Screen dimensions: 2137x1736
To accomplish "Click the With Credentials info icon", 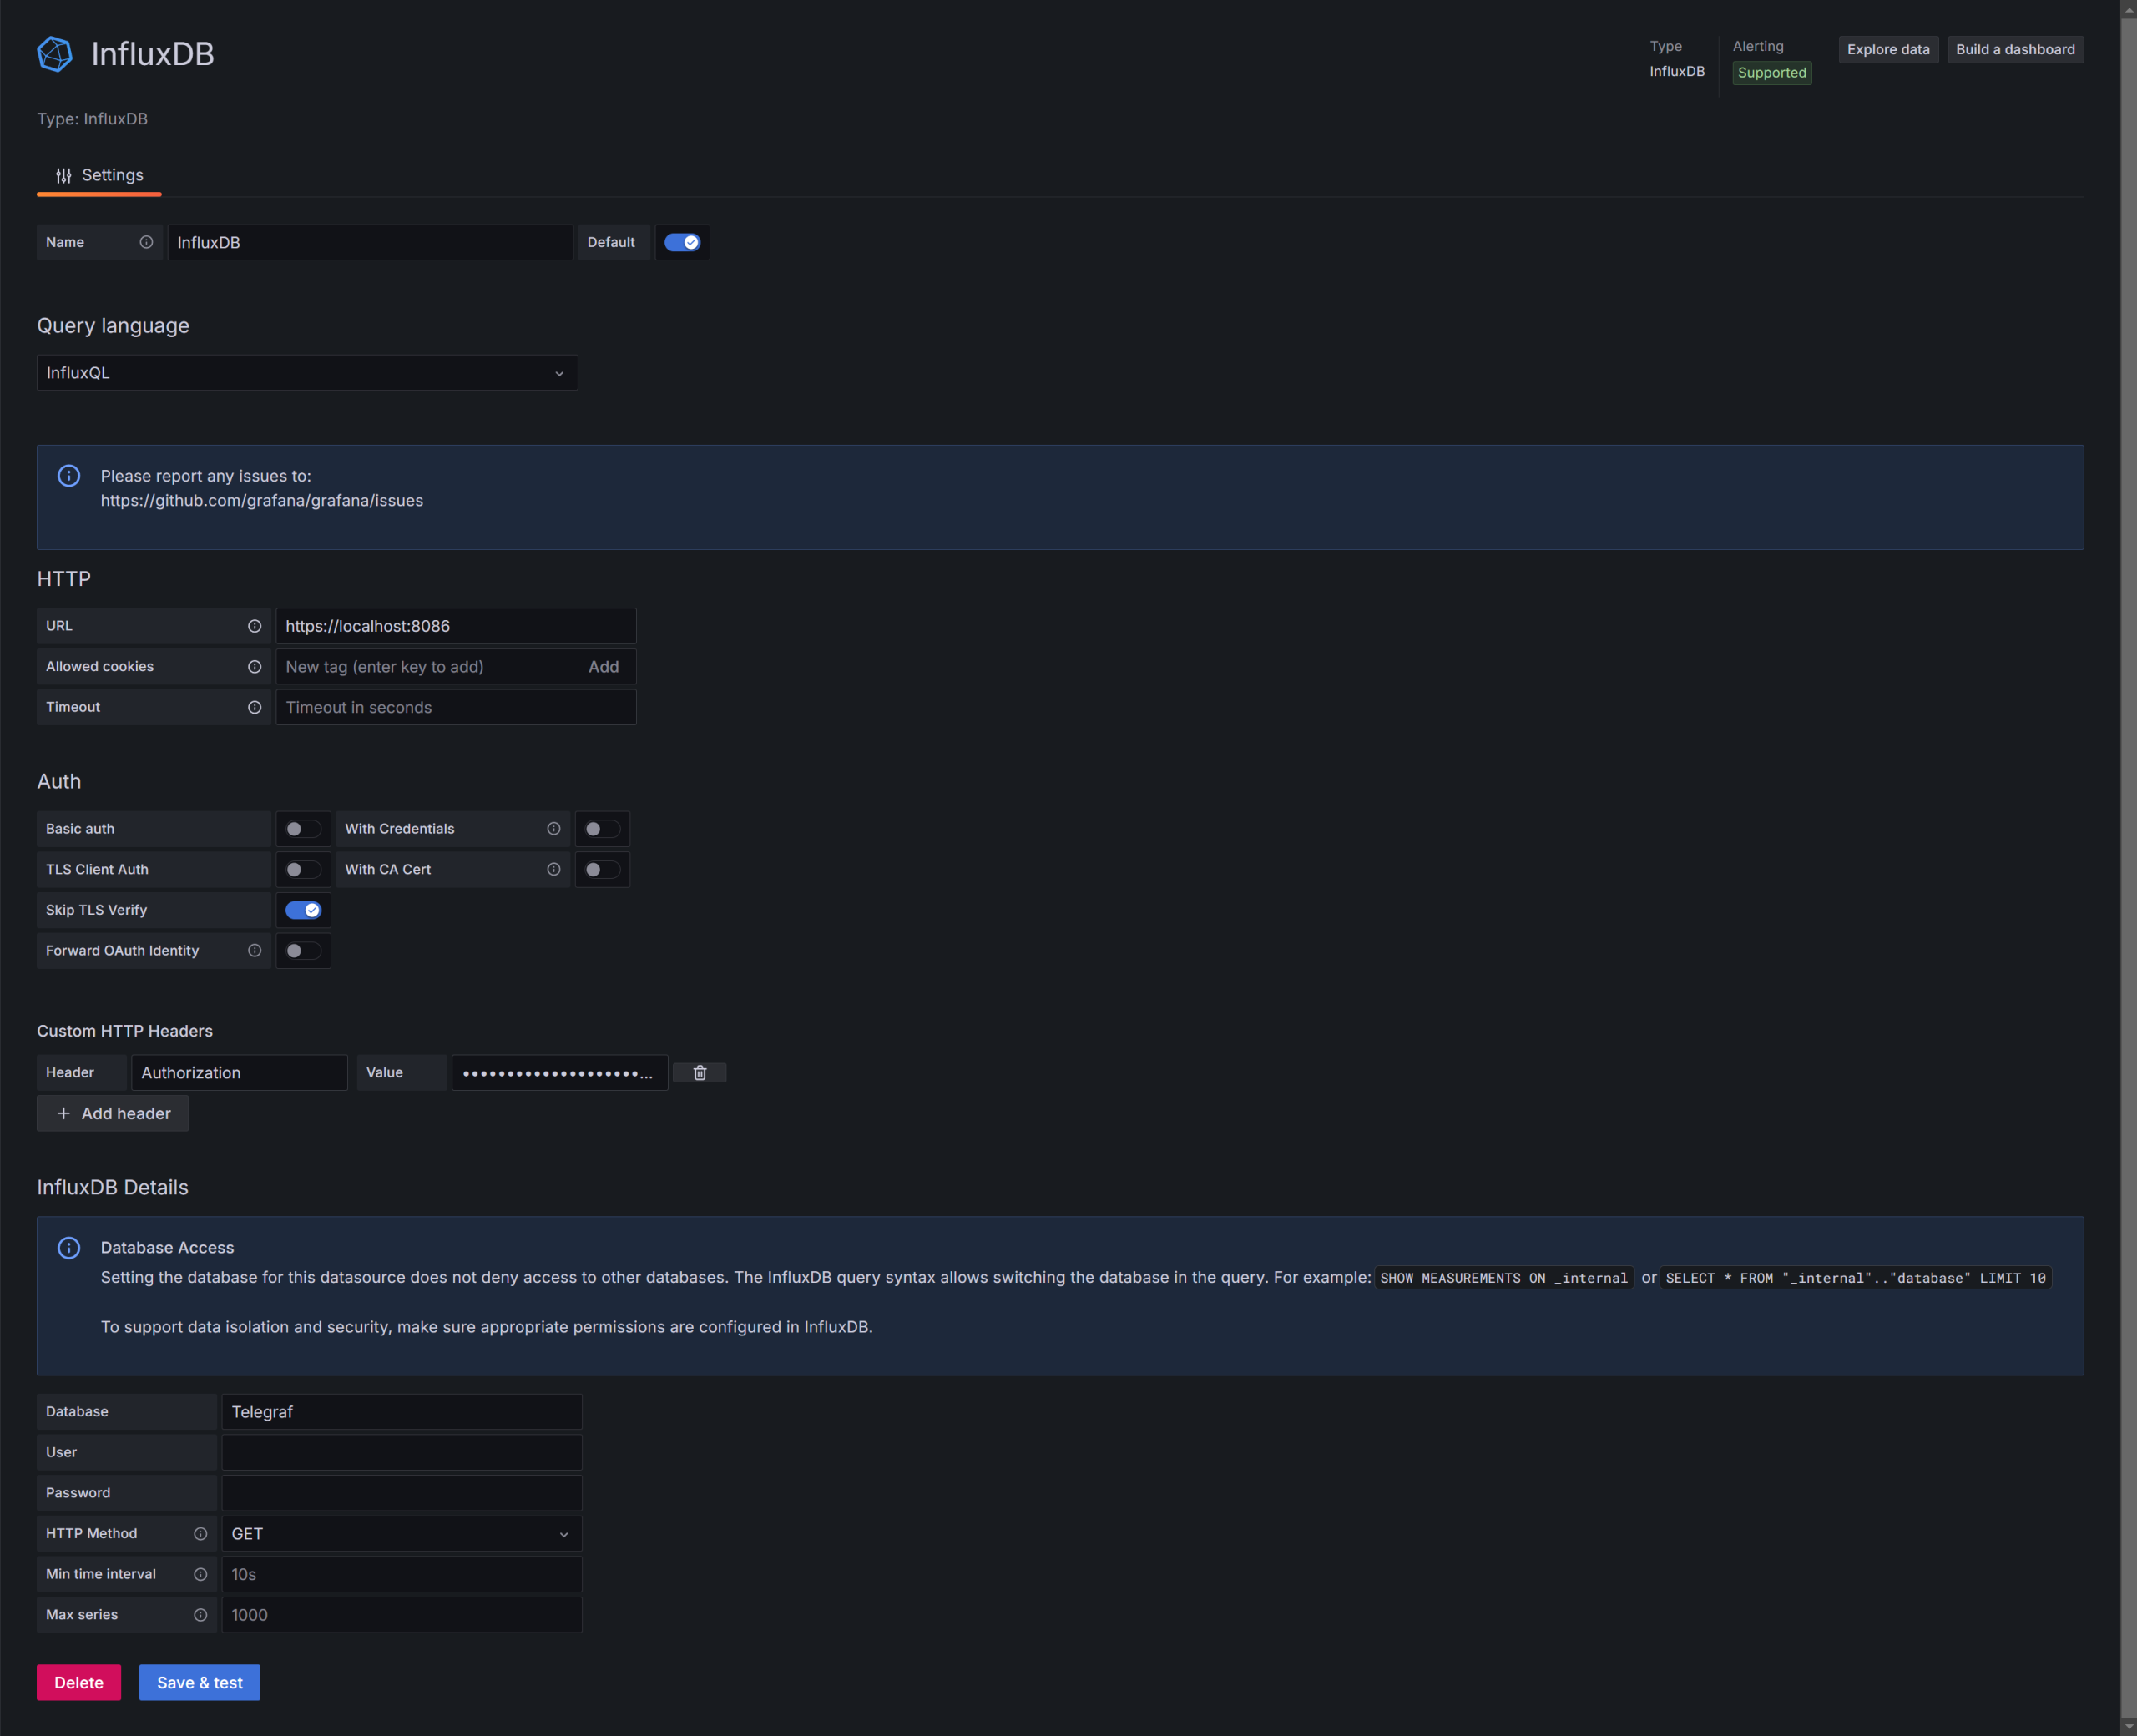I will click(x=554, y=829).
